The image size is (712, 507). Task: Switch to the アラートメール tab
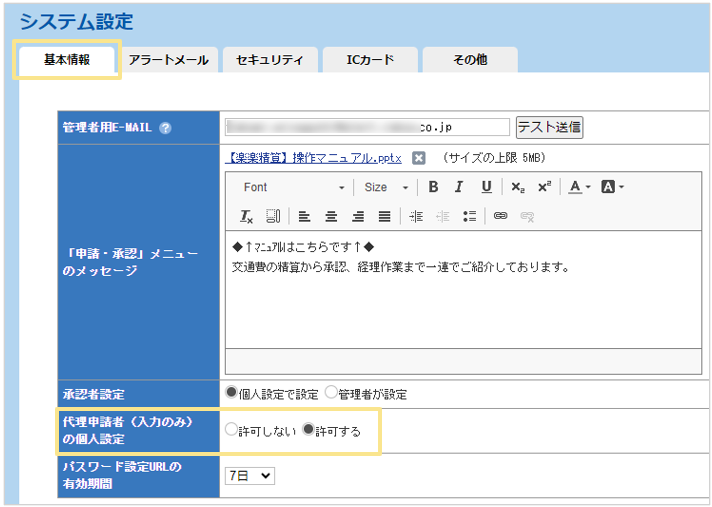(168, 60)
